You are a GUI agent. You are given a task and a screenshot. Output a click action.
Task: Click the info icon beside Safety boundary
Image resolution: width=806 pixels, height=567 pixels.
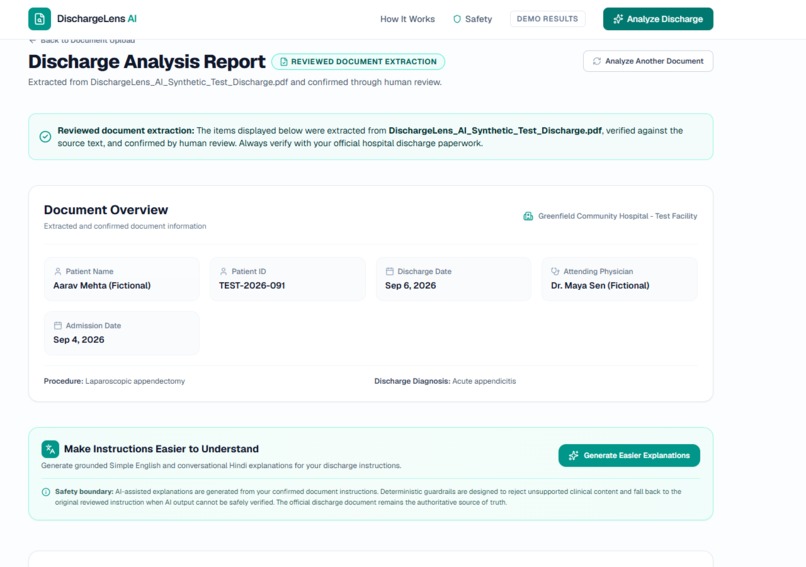click(46, 492)
